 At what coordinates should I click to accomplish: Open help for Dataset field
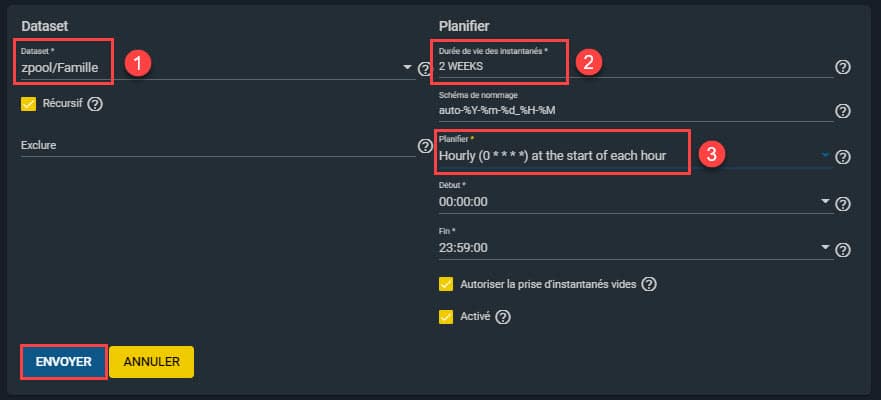[424, 69]
